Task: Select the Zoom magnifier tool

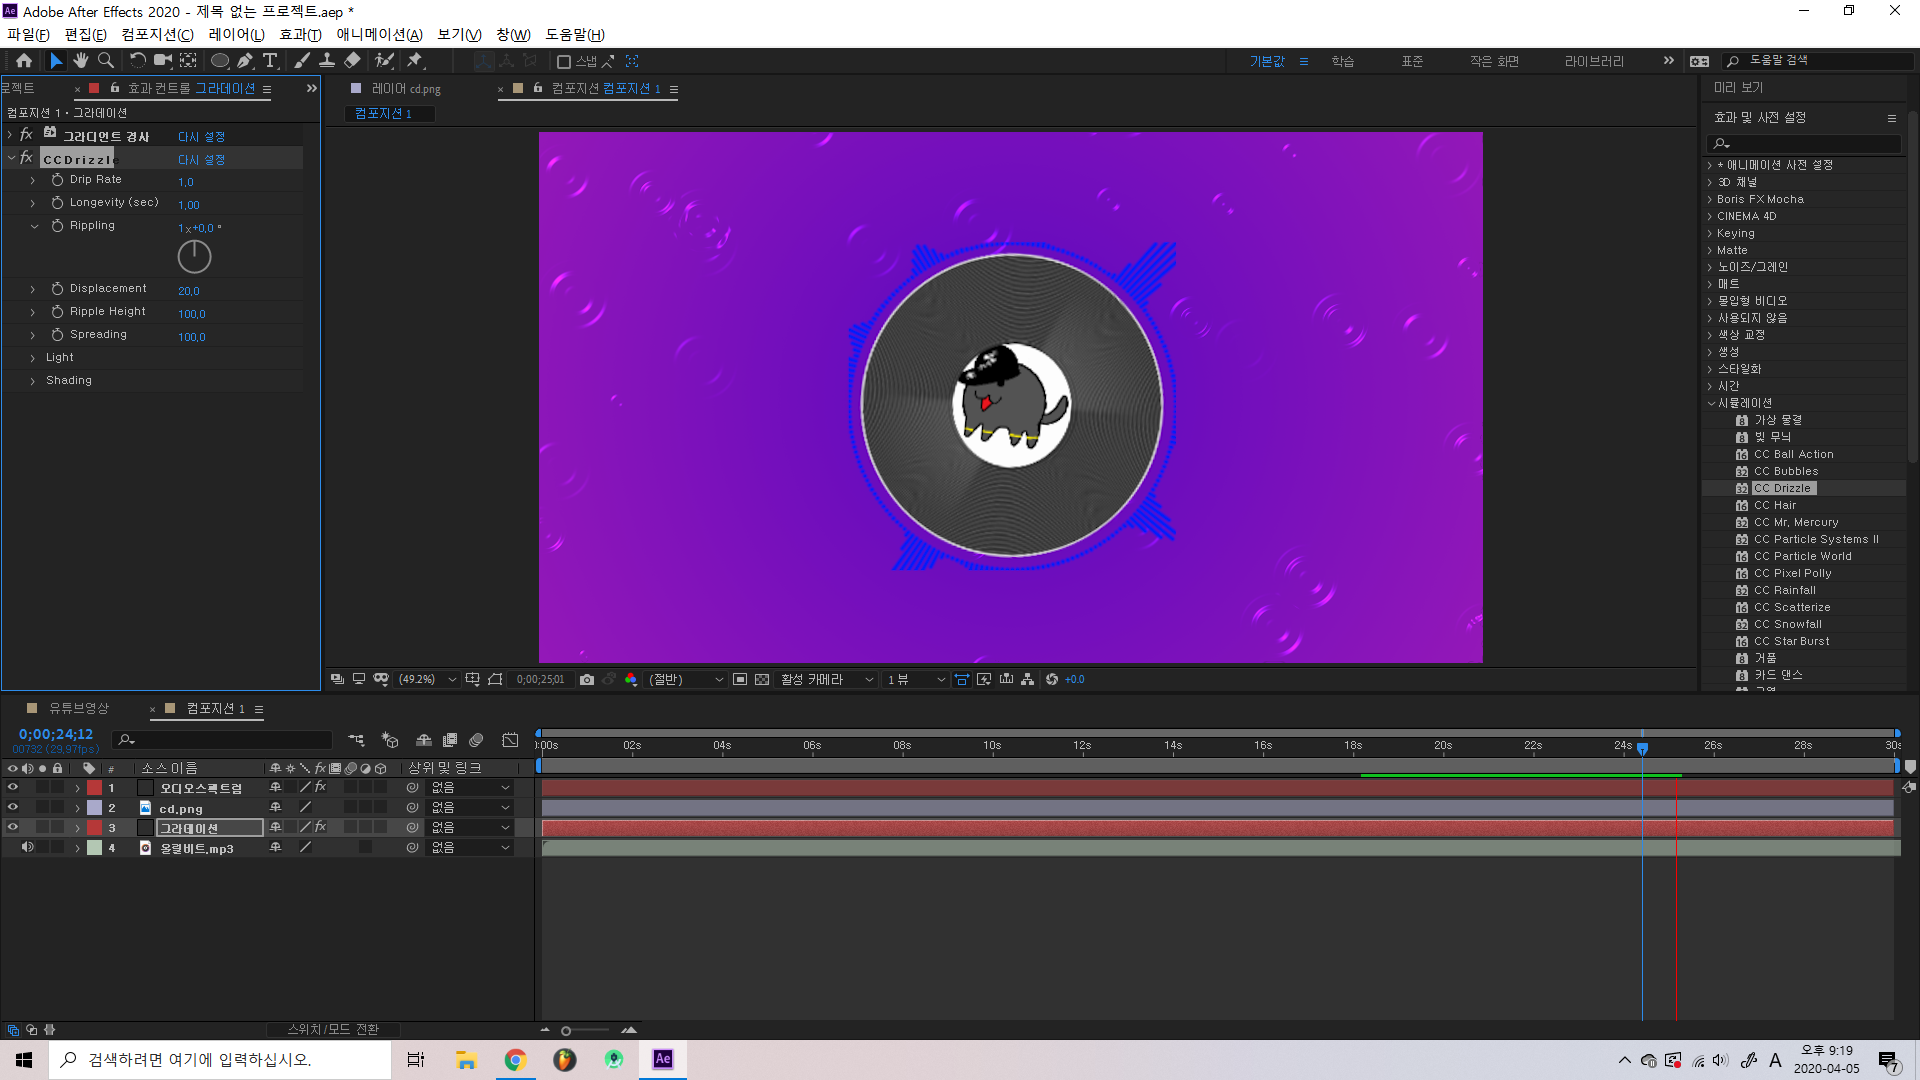Action: point(106,61)
